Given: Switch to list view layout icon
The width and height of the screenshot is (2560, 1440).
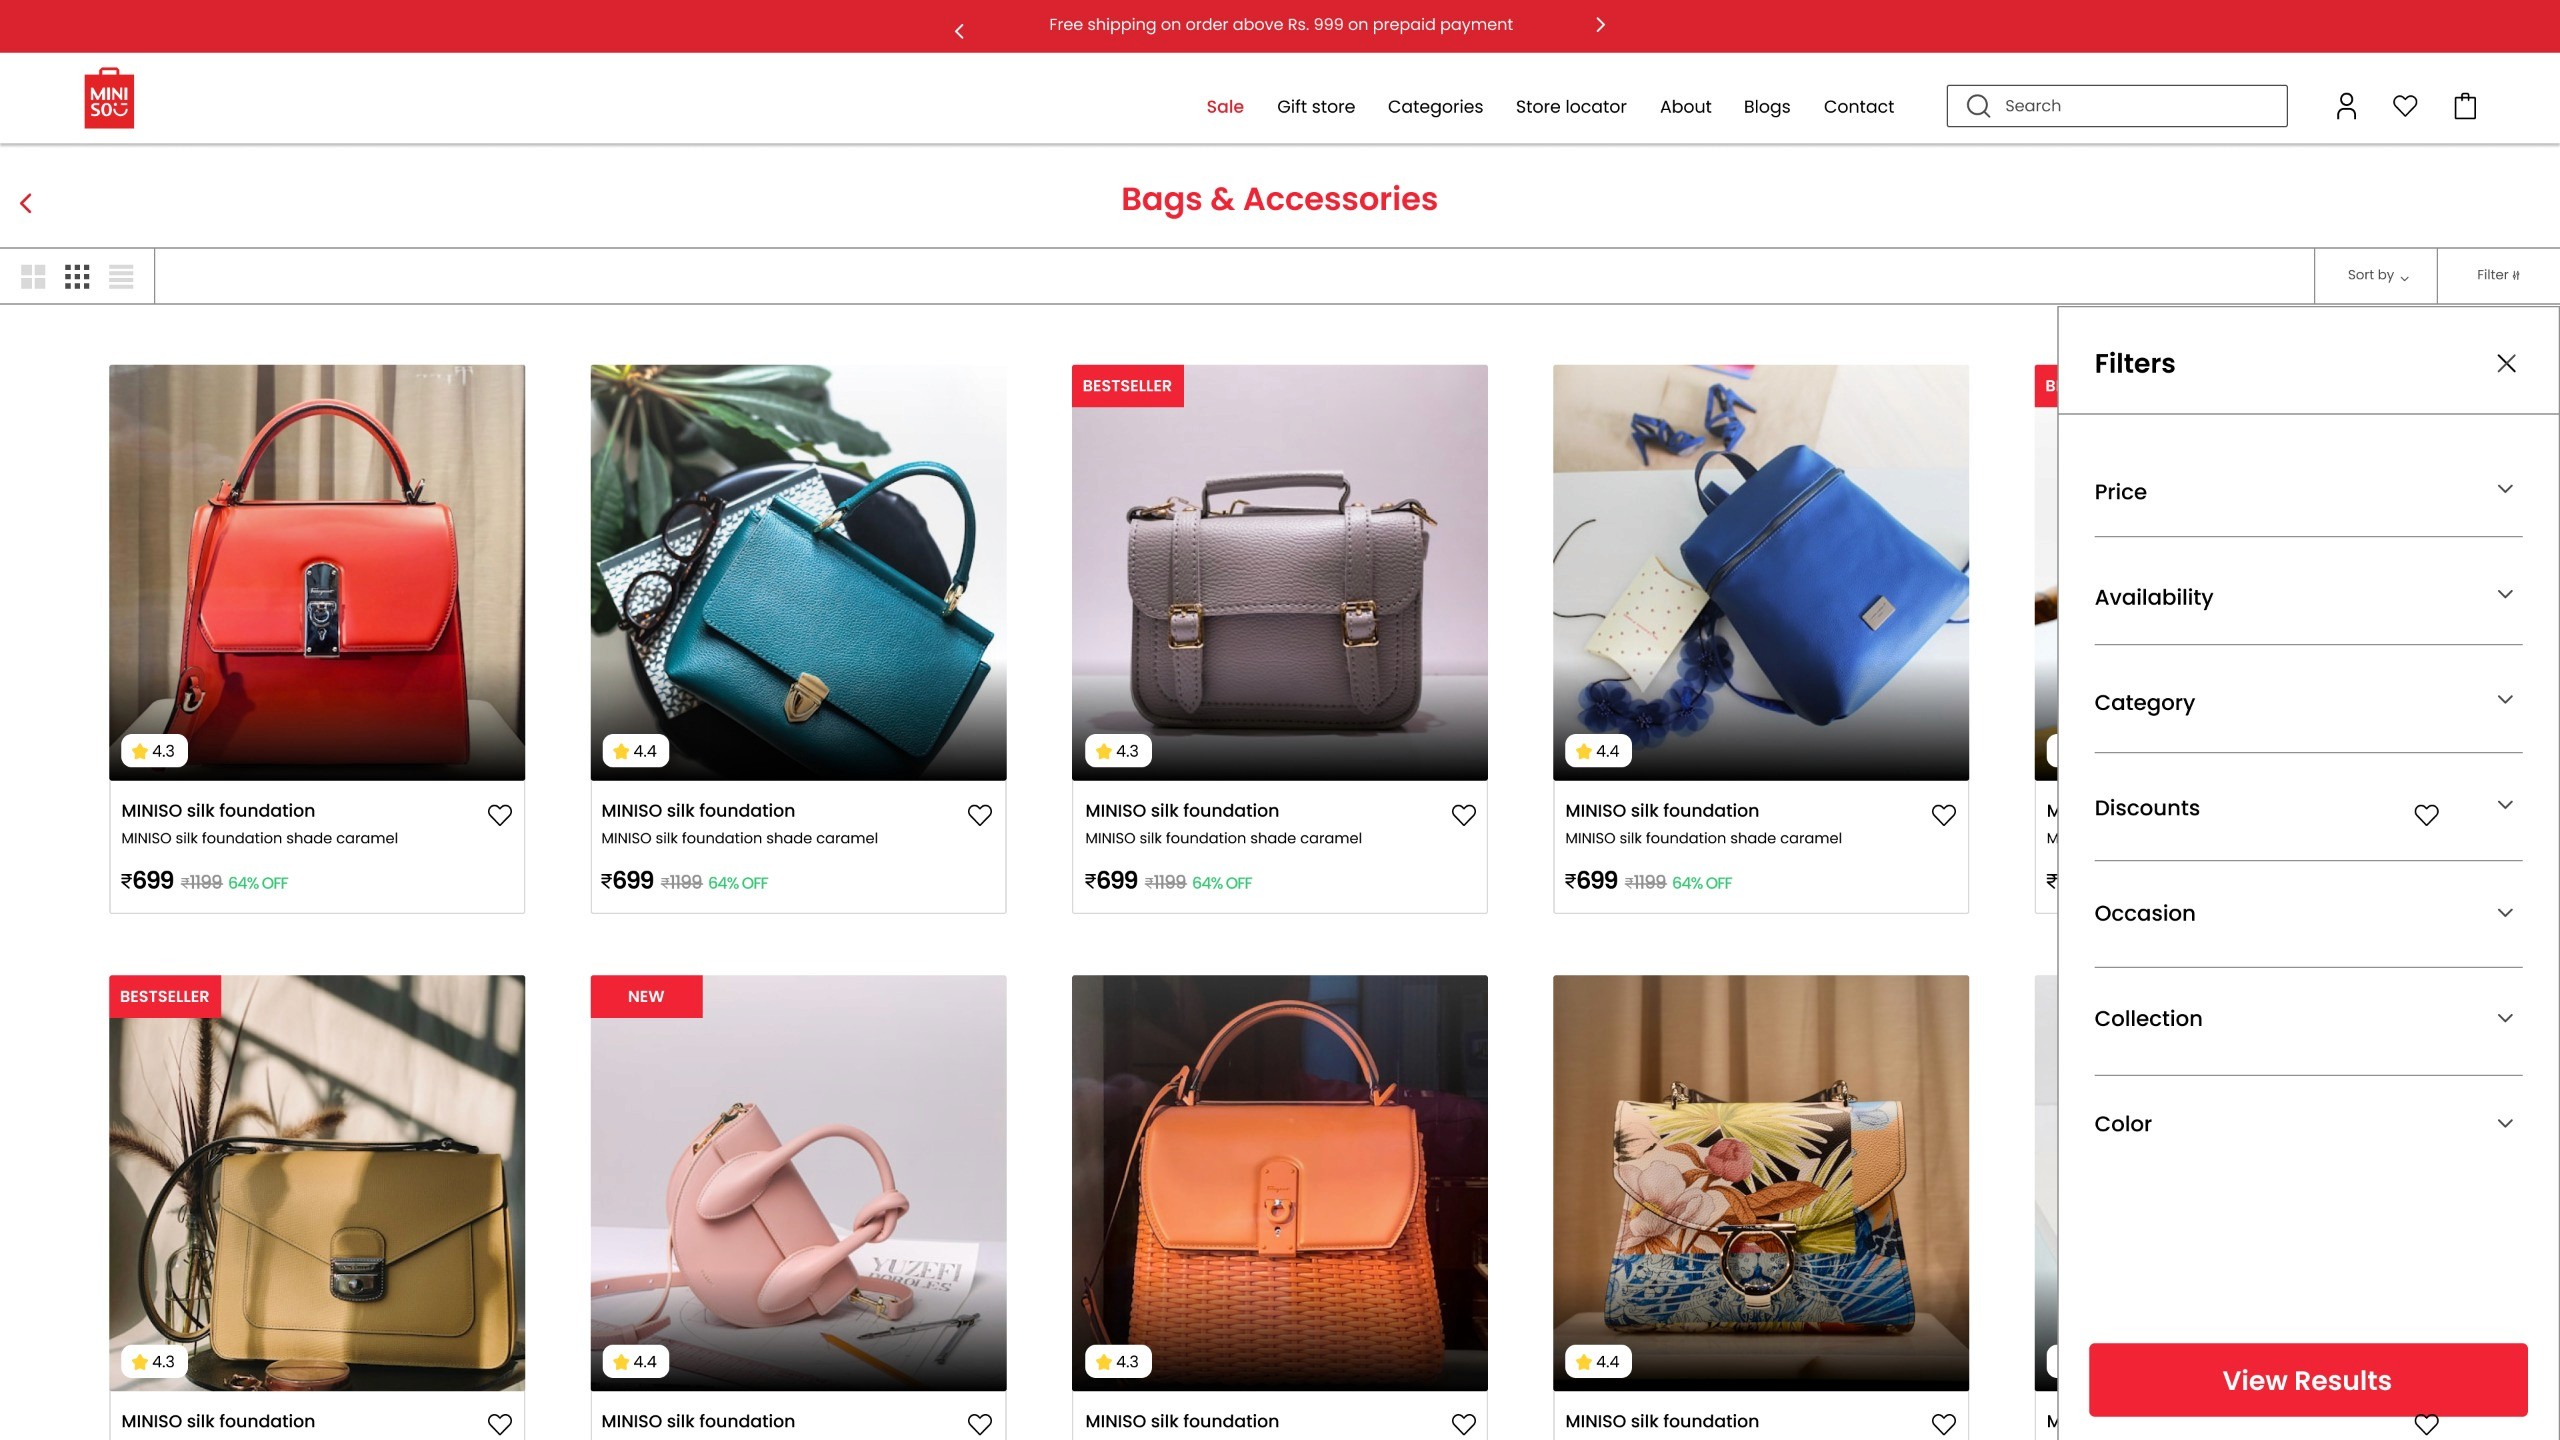Looking at the screenshot, I should pos(121,276).
